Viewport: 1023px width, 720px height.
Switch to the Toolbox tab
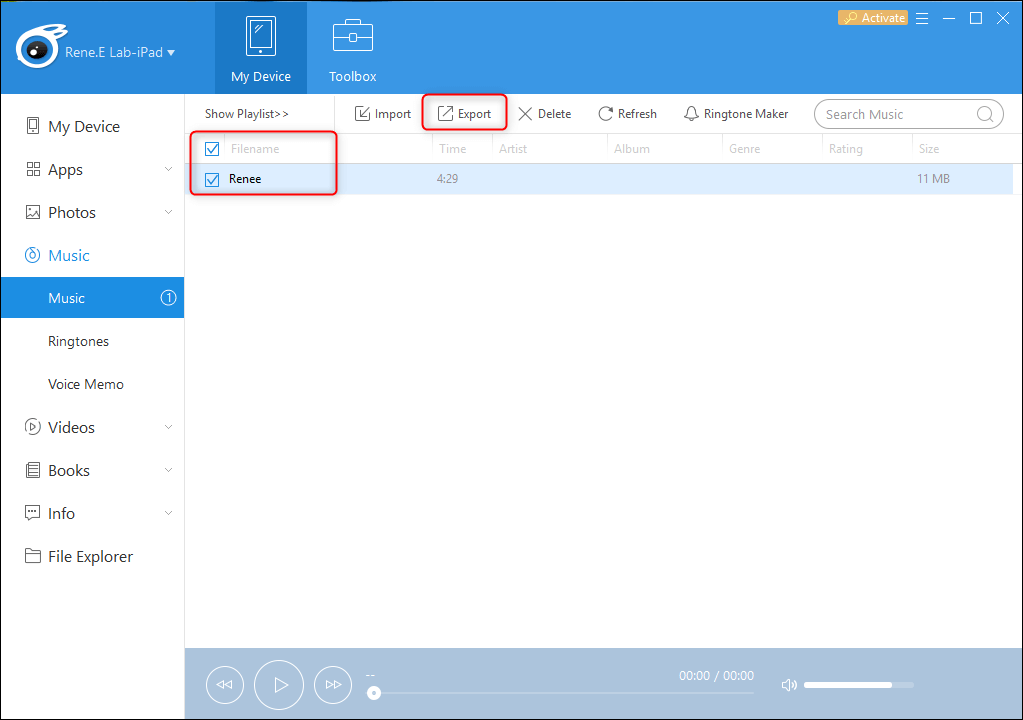353,50
